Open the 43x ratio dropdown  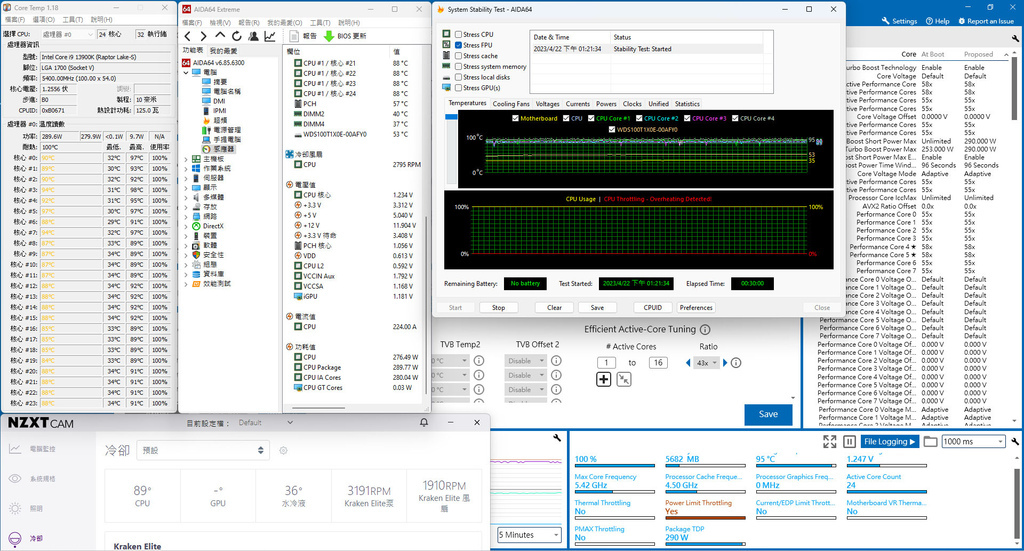(707, 363)
